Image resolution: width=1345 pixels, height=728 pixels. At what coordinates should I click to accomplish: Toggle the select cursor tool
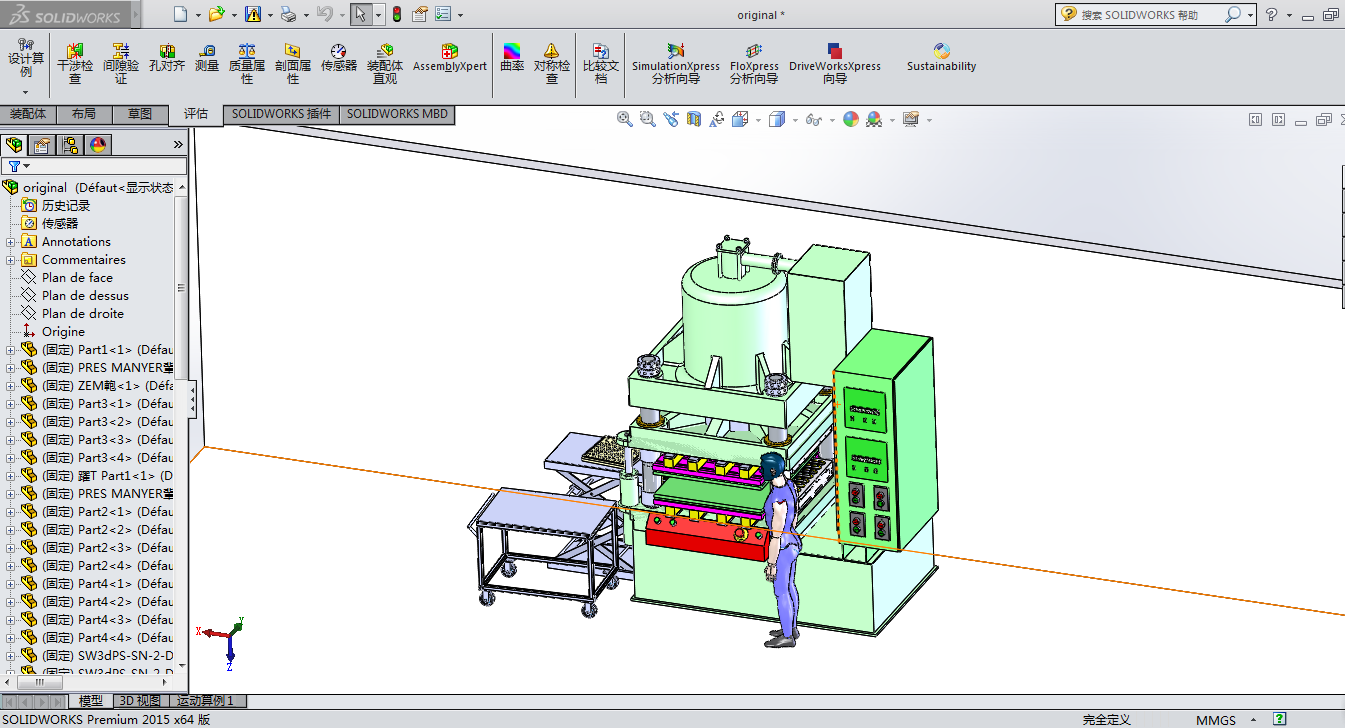point(360,14)
